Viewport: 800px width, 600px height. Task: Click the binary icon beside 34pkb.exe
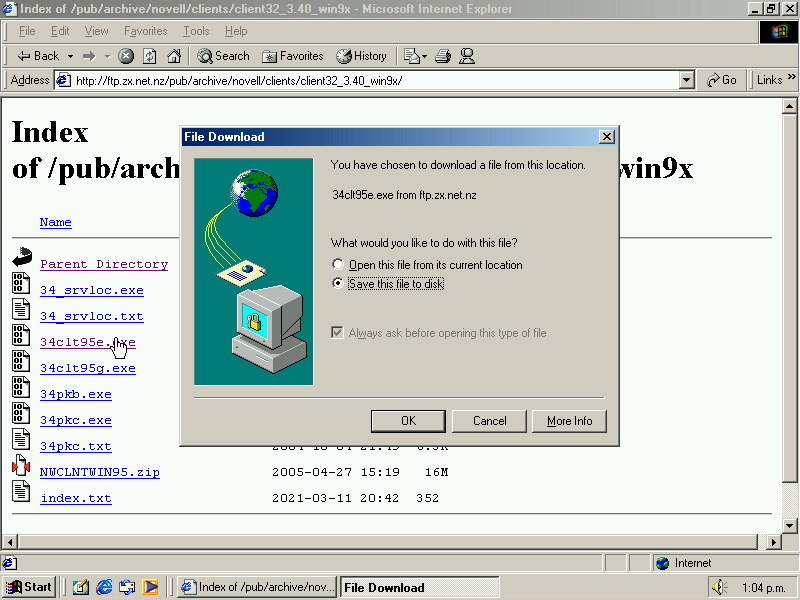coord(21,387)
